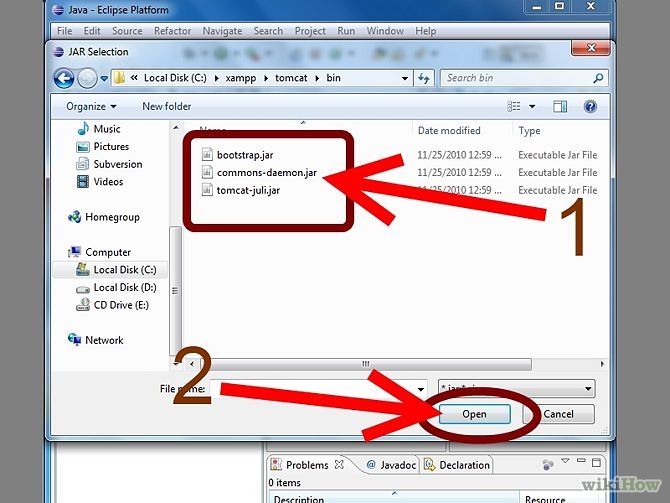Click the Music note icon
Image resolution: width=670 pixels, height=503 pixels.
pos(83,129)
